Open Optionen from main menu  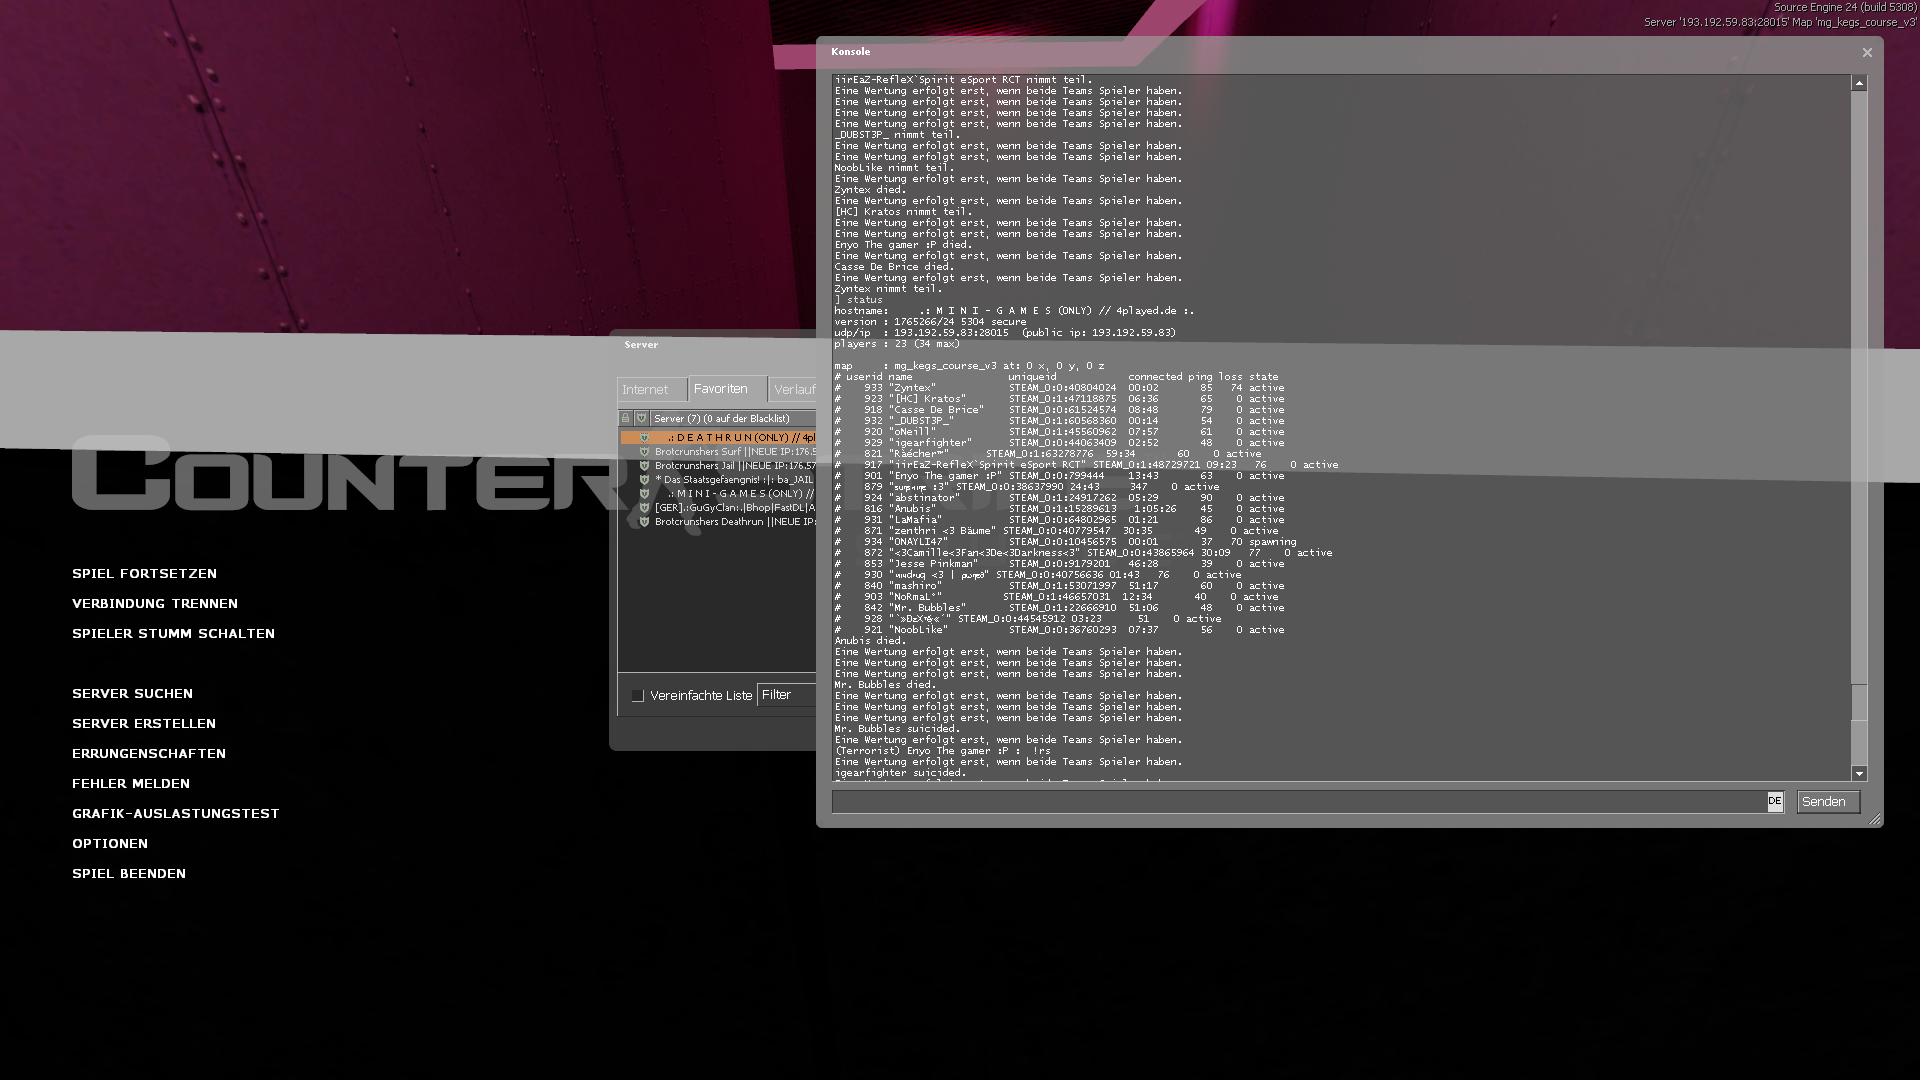pyautogui.click(x=110, y=843)
